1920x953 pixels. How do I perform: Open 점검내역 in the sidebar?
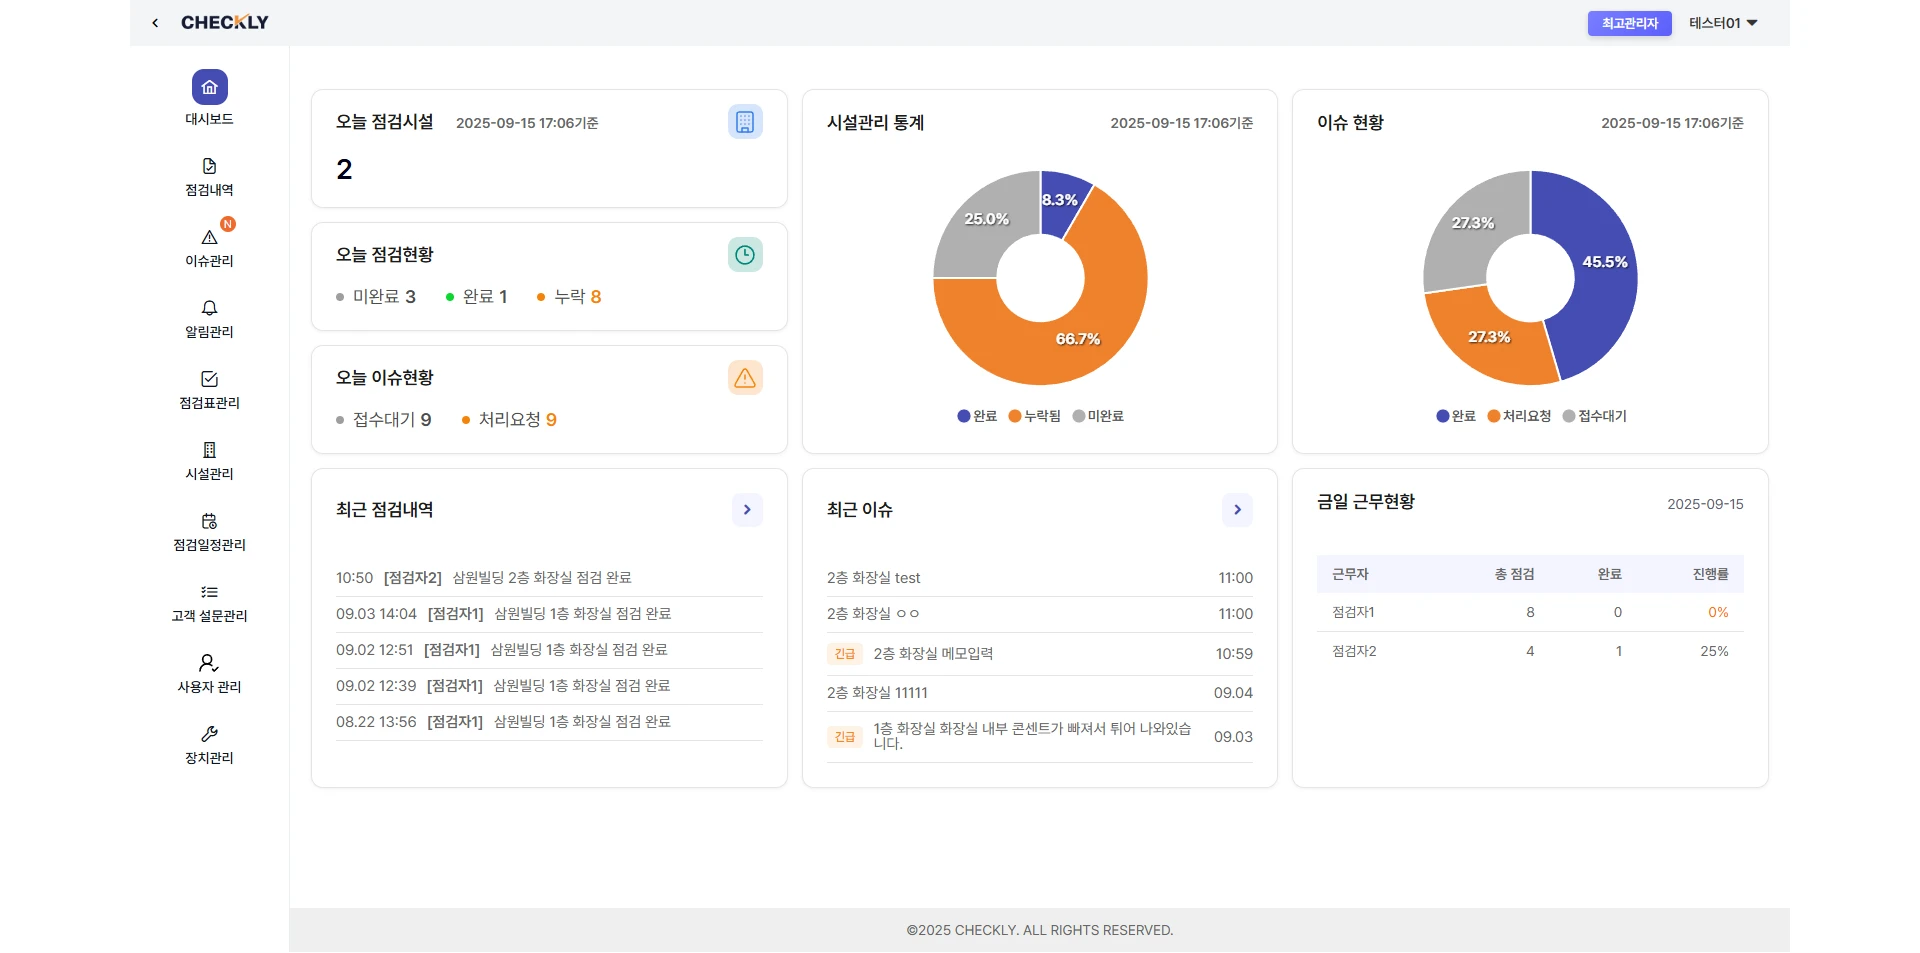209,176
